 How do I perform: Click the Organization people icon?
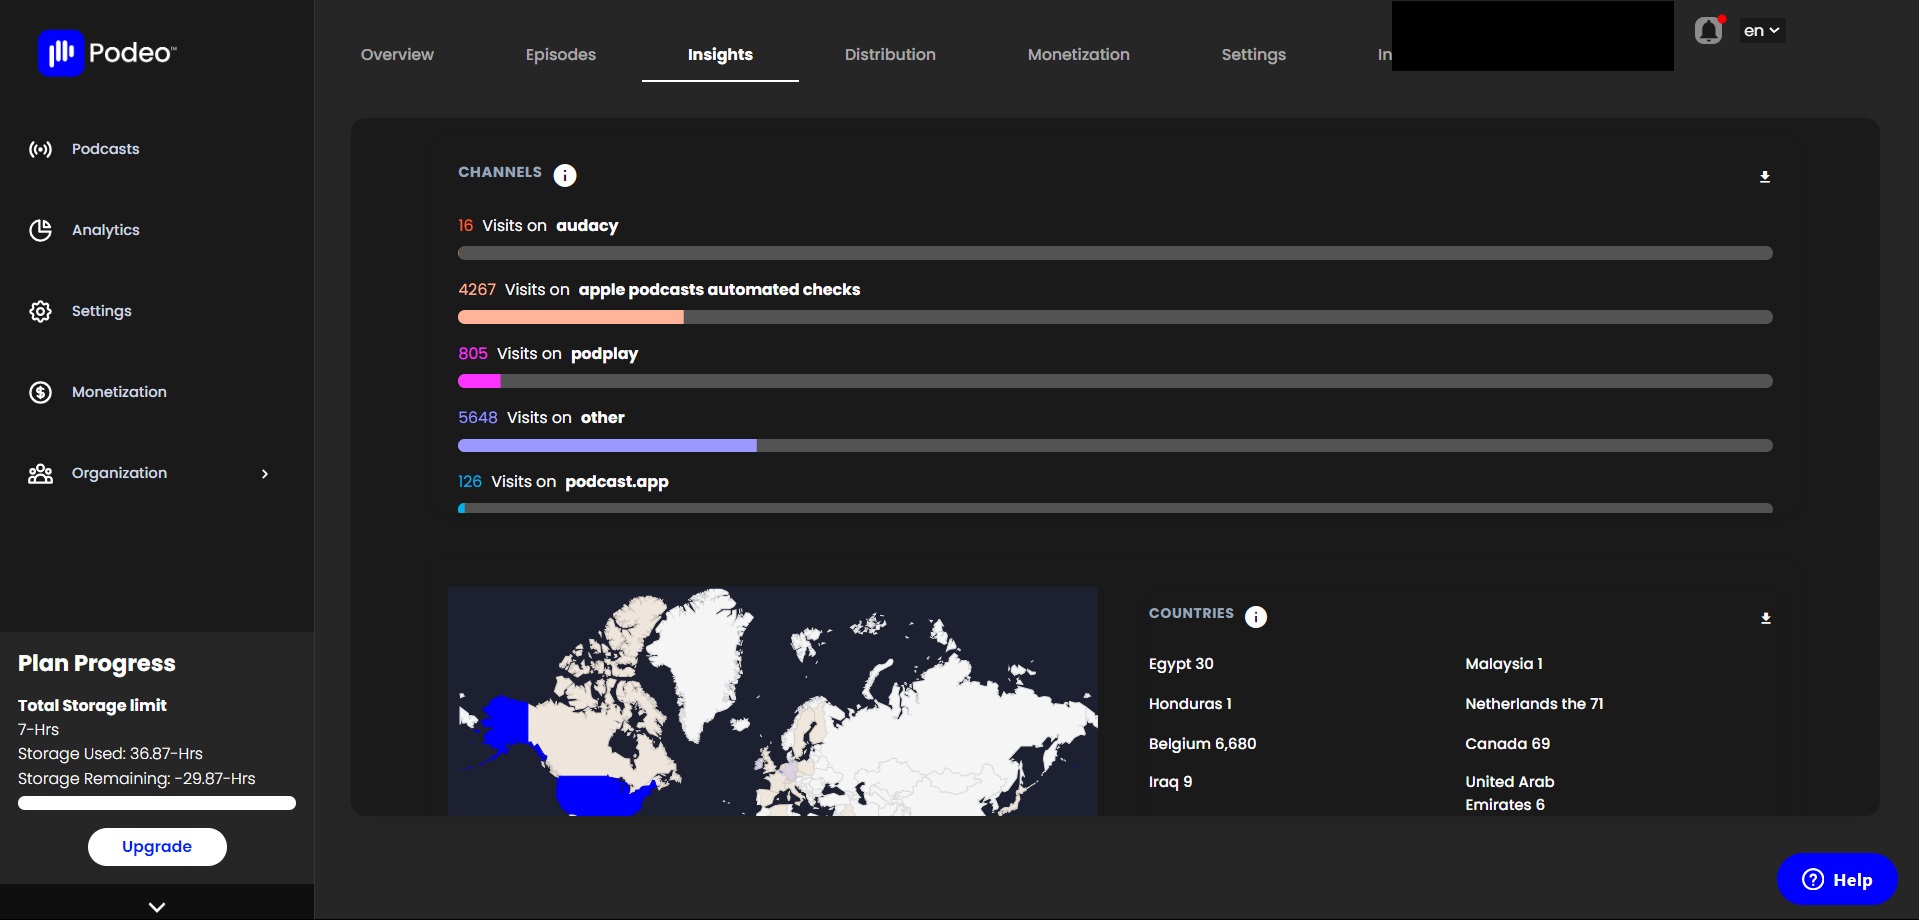click(40, 473)
